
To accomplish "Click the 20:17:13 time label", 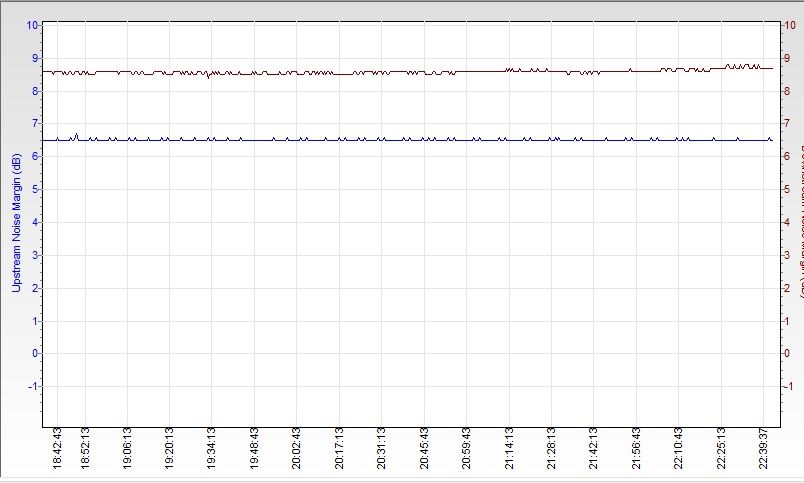I will coord(339,448).
